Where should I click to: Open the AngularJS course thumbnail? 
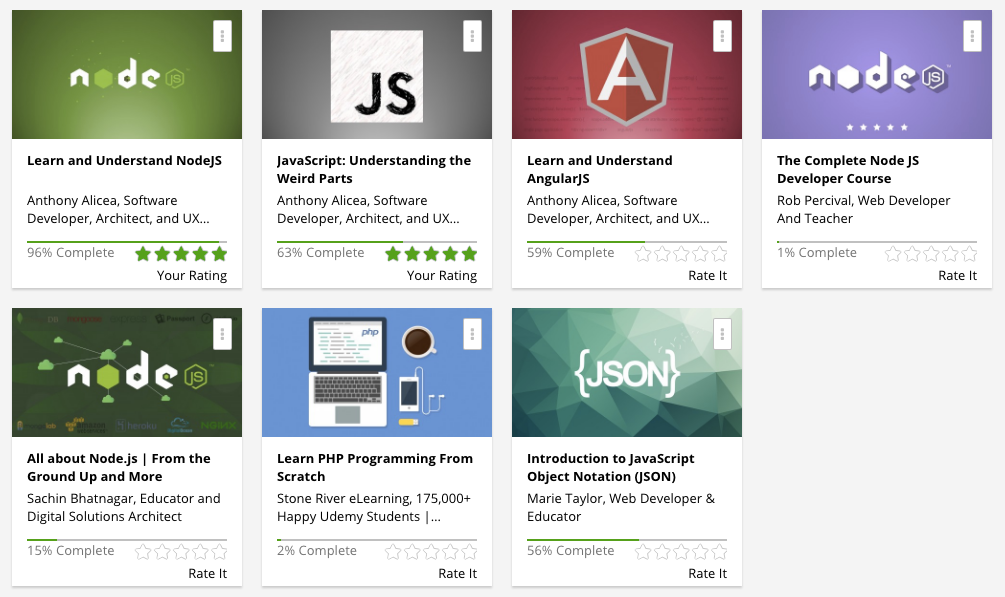(626, 74)
